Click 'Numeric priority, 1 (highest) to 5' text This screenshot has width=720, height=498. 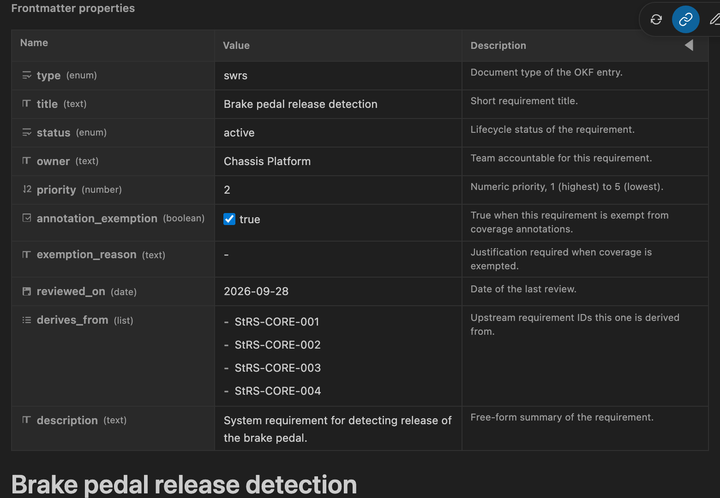pos(567,187)
